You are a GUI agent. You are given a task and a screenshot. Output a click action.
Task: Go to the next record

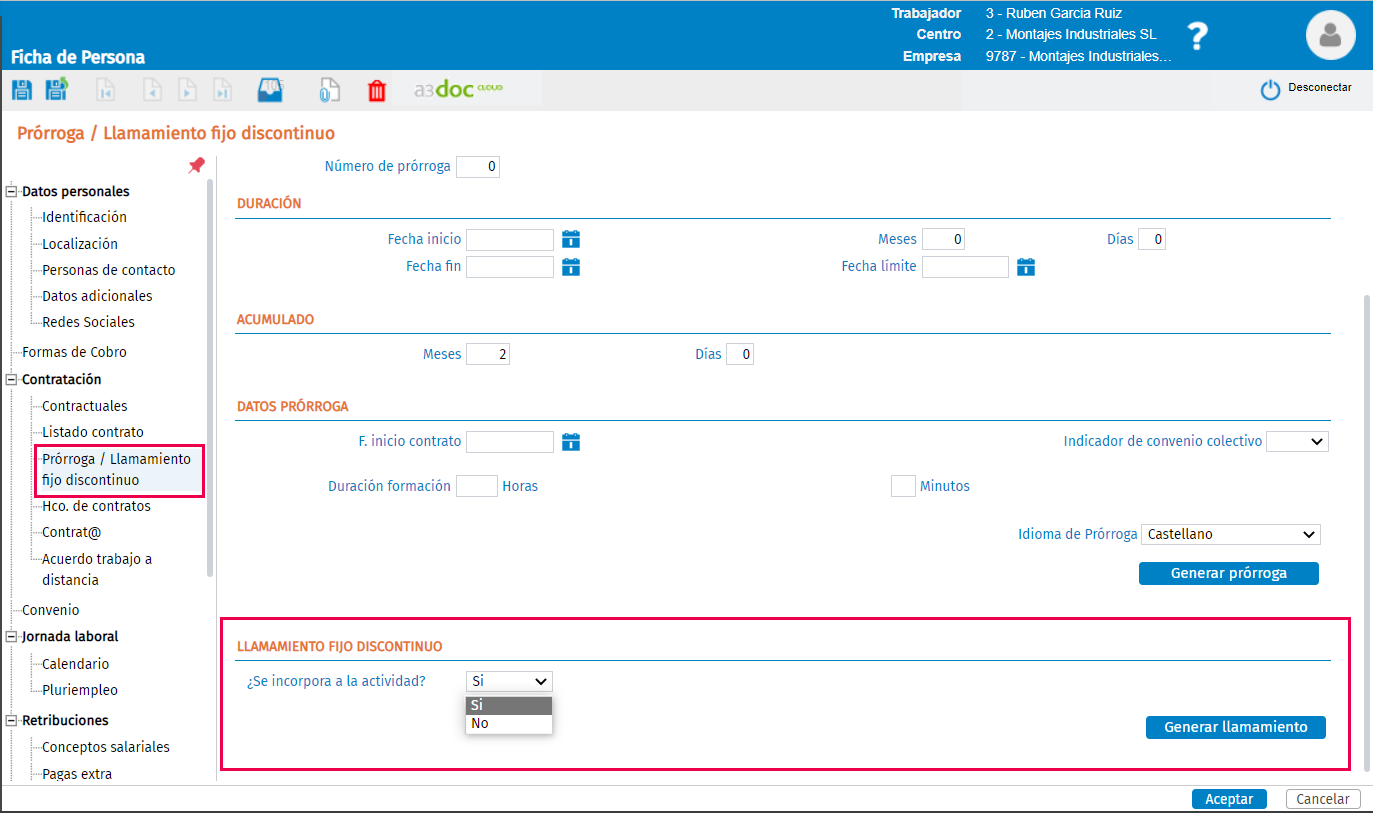(x=187, y=90)
